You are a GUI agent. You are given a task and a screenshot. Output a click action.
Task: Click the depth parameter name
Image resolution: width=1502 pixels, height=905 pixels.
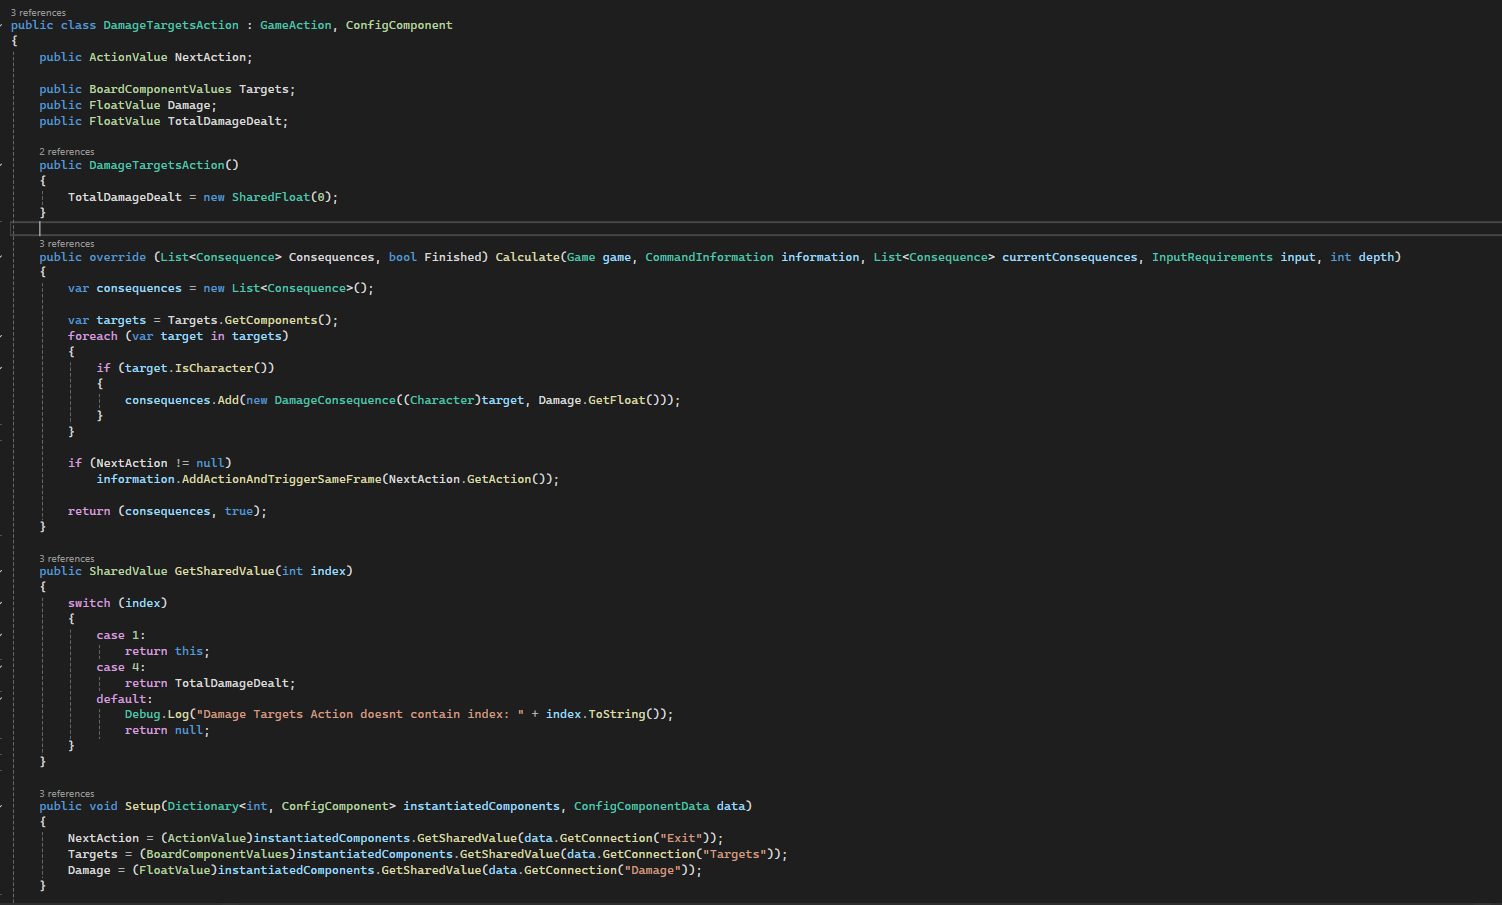1376,257
